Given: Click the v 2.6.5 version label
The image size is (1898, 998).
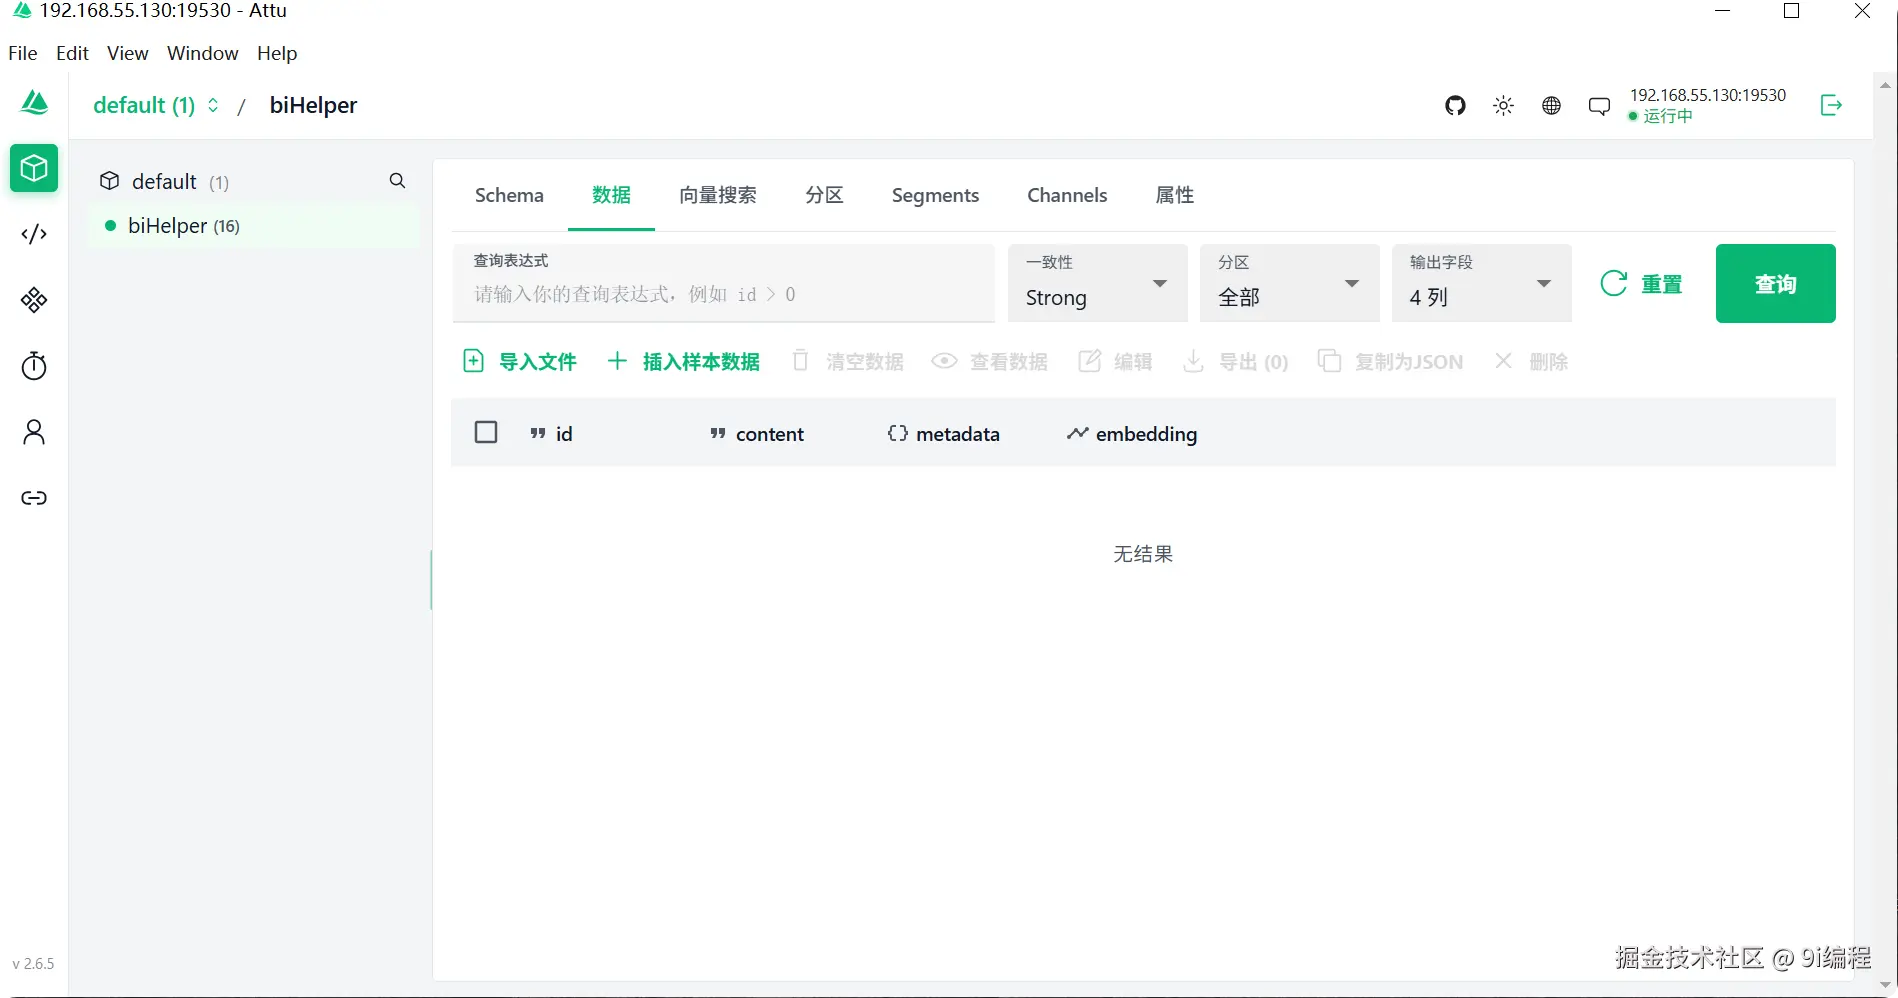Looking at the screenshot, I should (x=33, y=964).
